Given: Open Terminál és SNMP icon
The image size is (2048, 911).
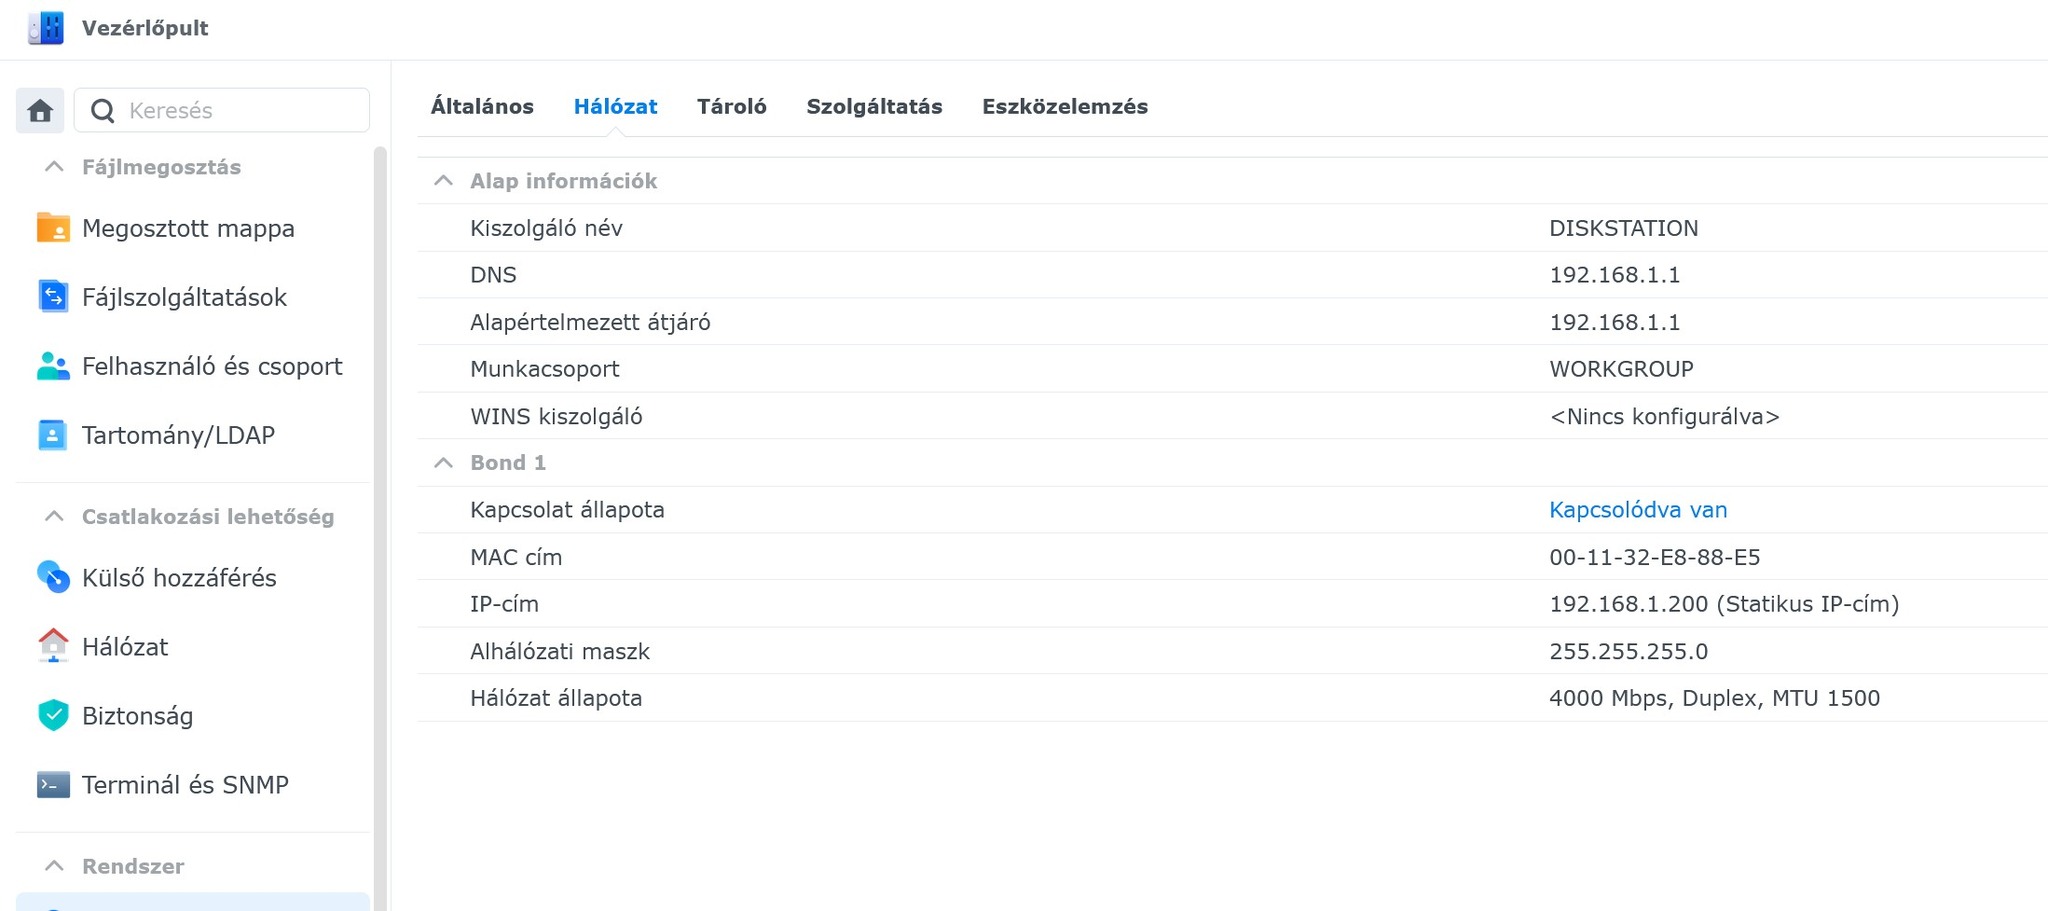Looking at the screenshot, I should pyautogui.click(x=53, y=785).
